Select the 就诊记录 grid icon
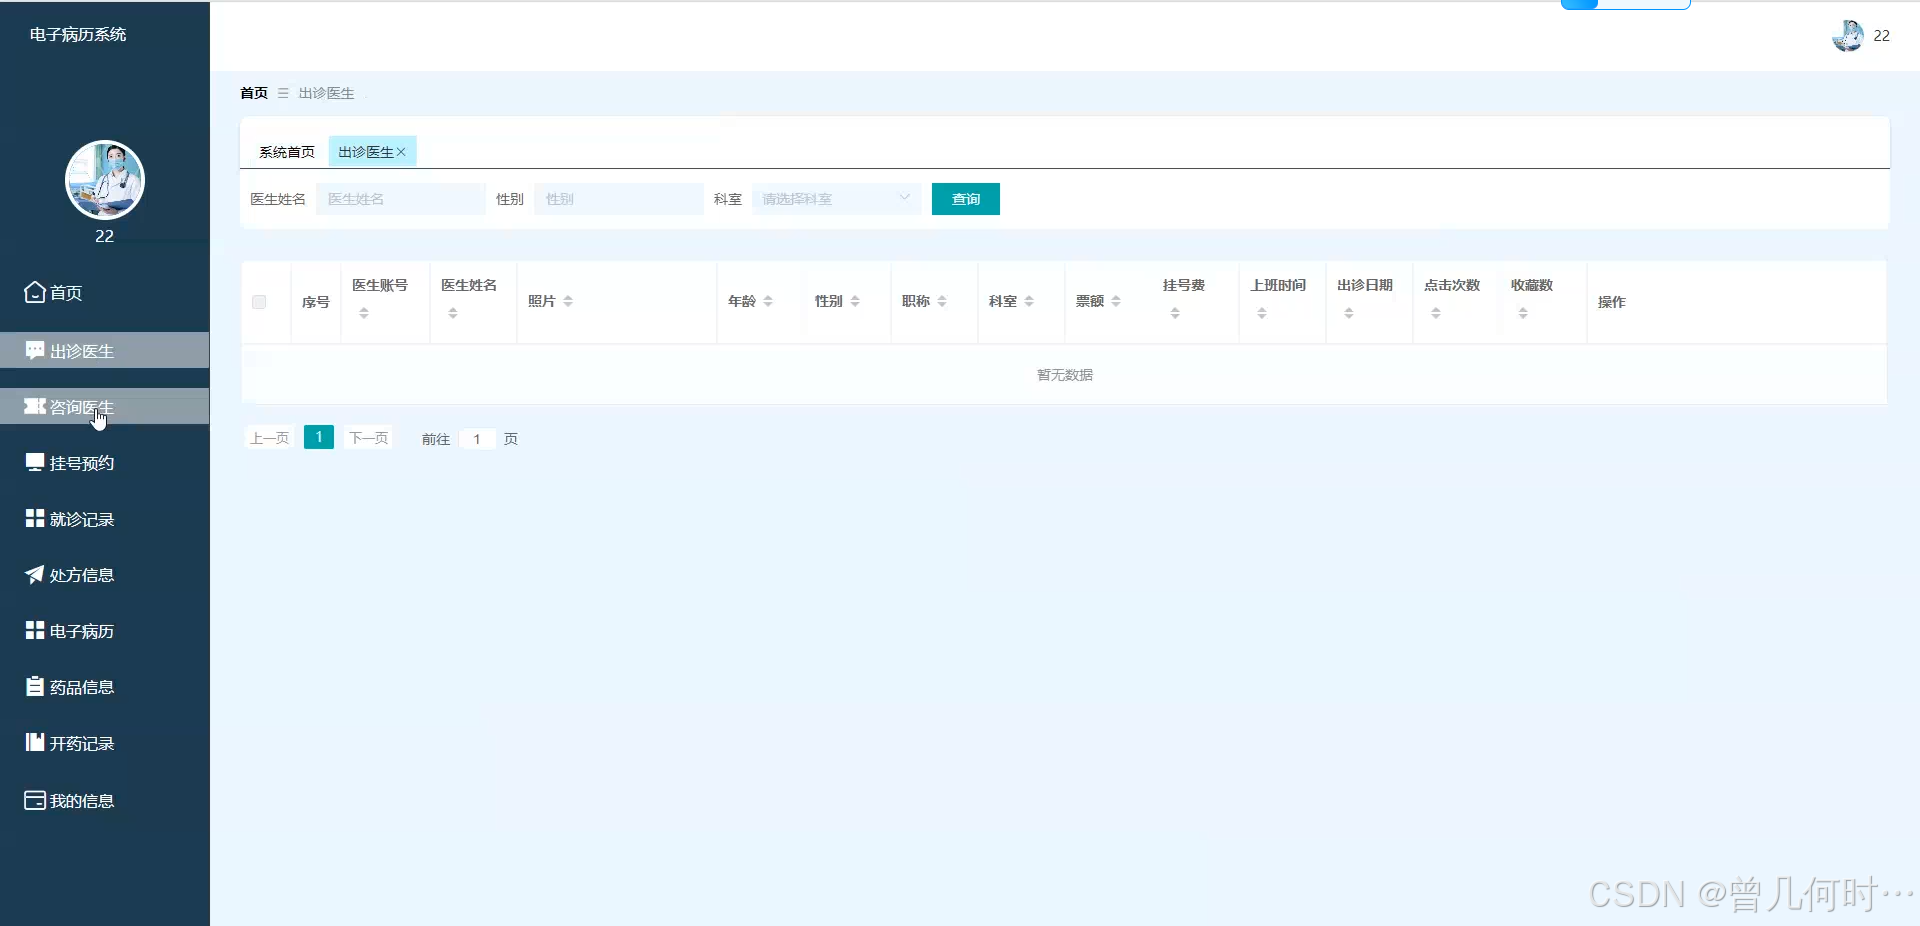The height and width of the screenshot is (926, 1920). pyautogui.click(x=34, y=519)
